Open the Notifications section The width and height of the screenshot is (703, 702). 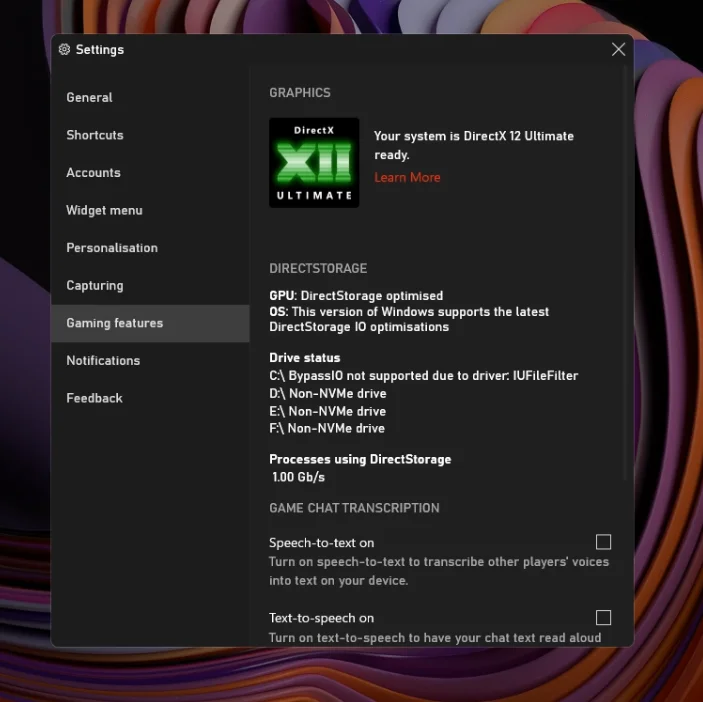click(150, 360)
